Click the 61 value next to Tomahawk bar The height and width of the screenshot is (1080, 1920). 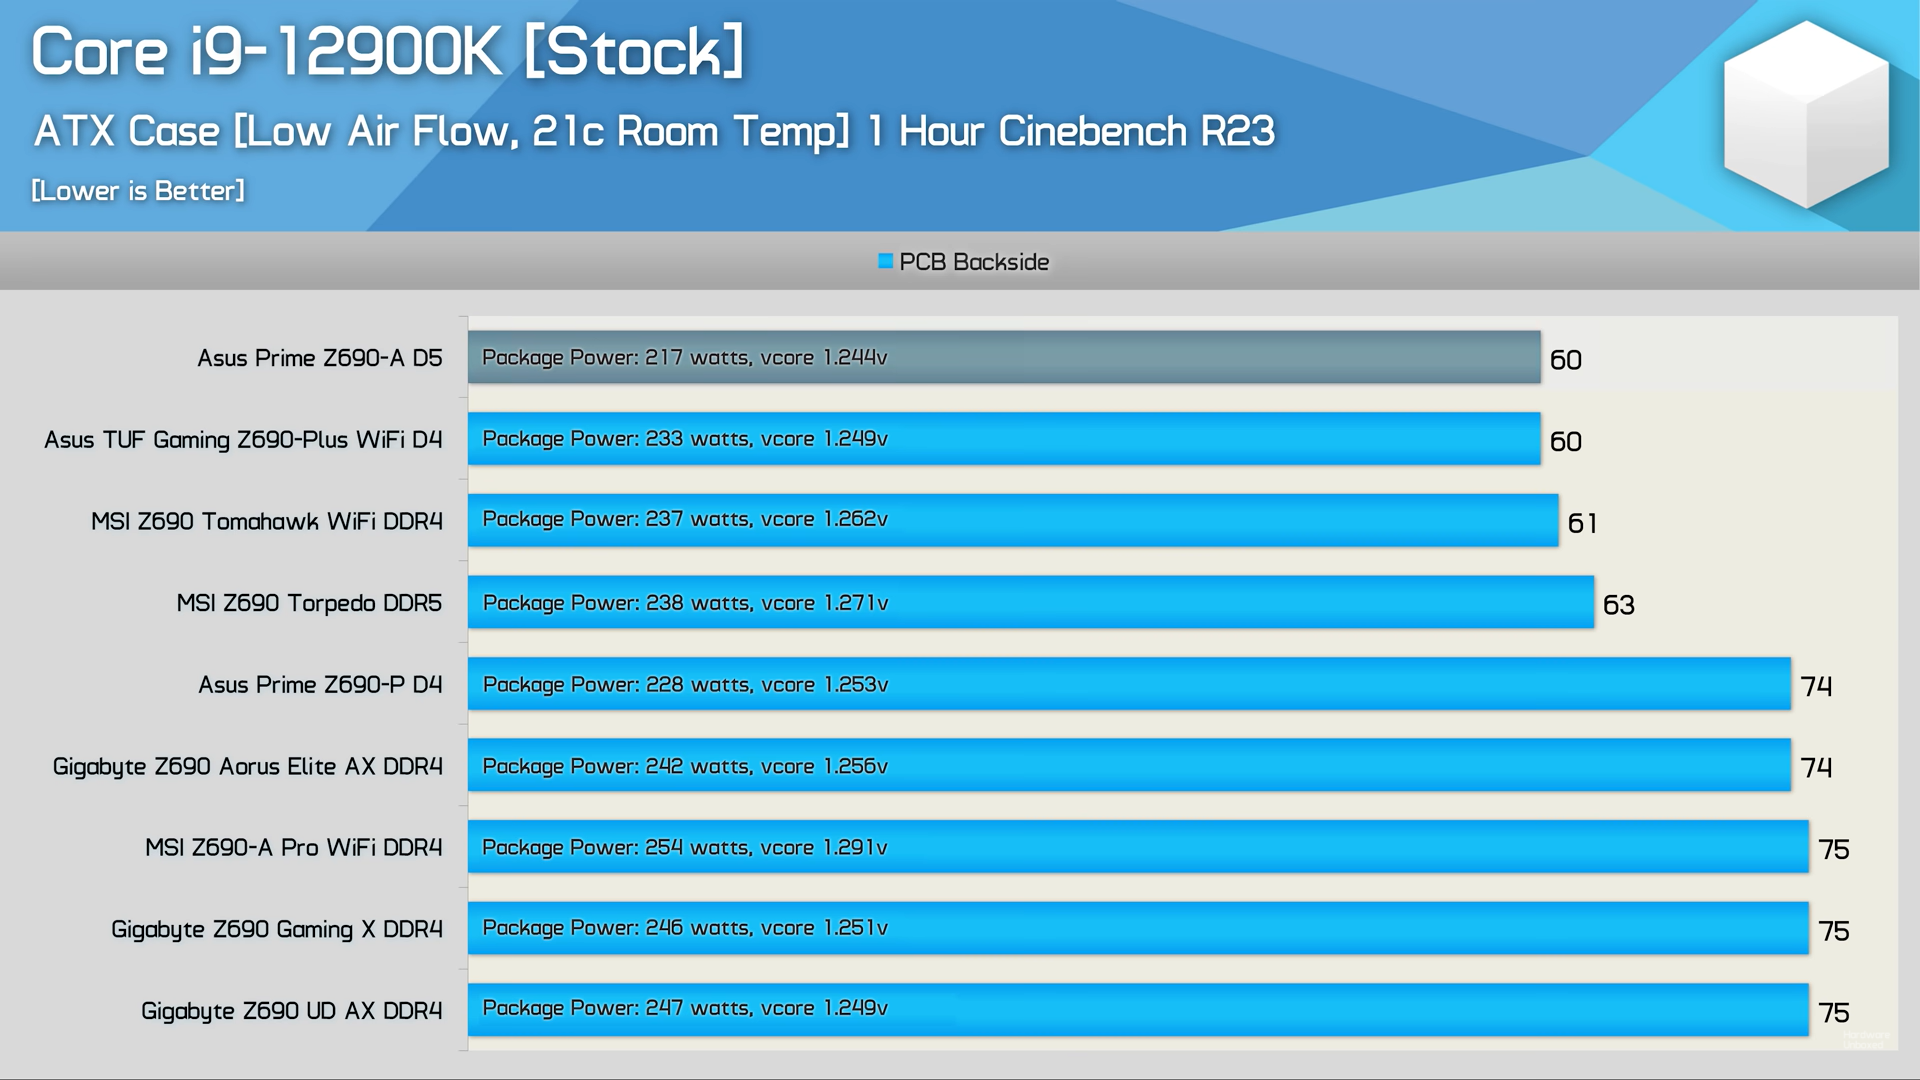click(x=1582, y=523)
